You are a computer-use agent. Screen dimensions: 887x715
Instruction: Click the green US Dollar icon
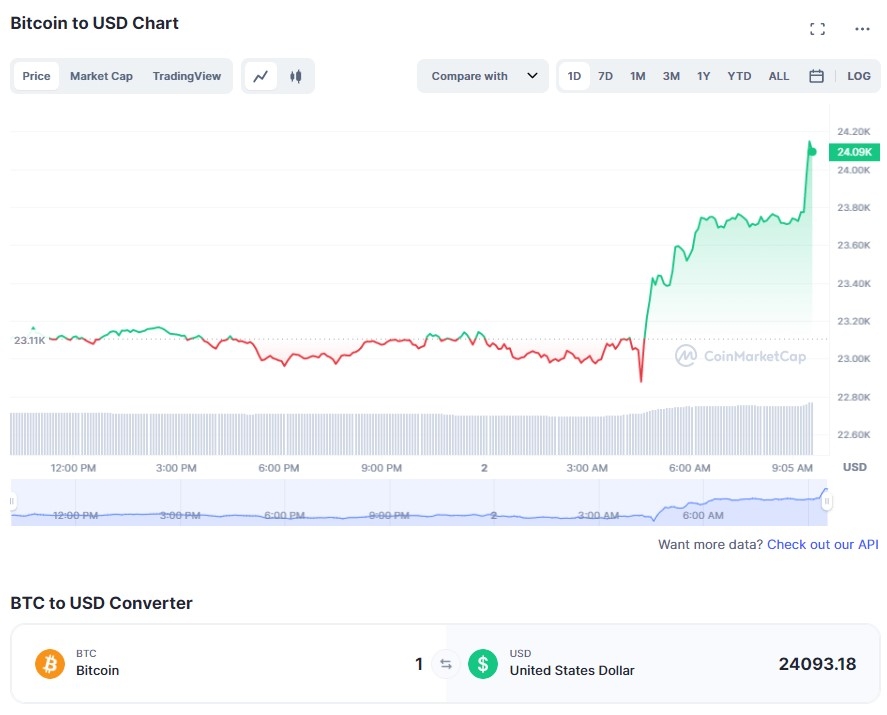483,664
